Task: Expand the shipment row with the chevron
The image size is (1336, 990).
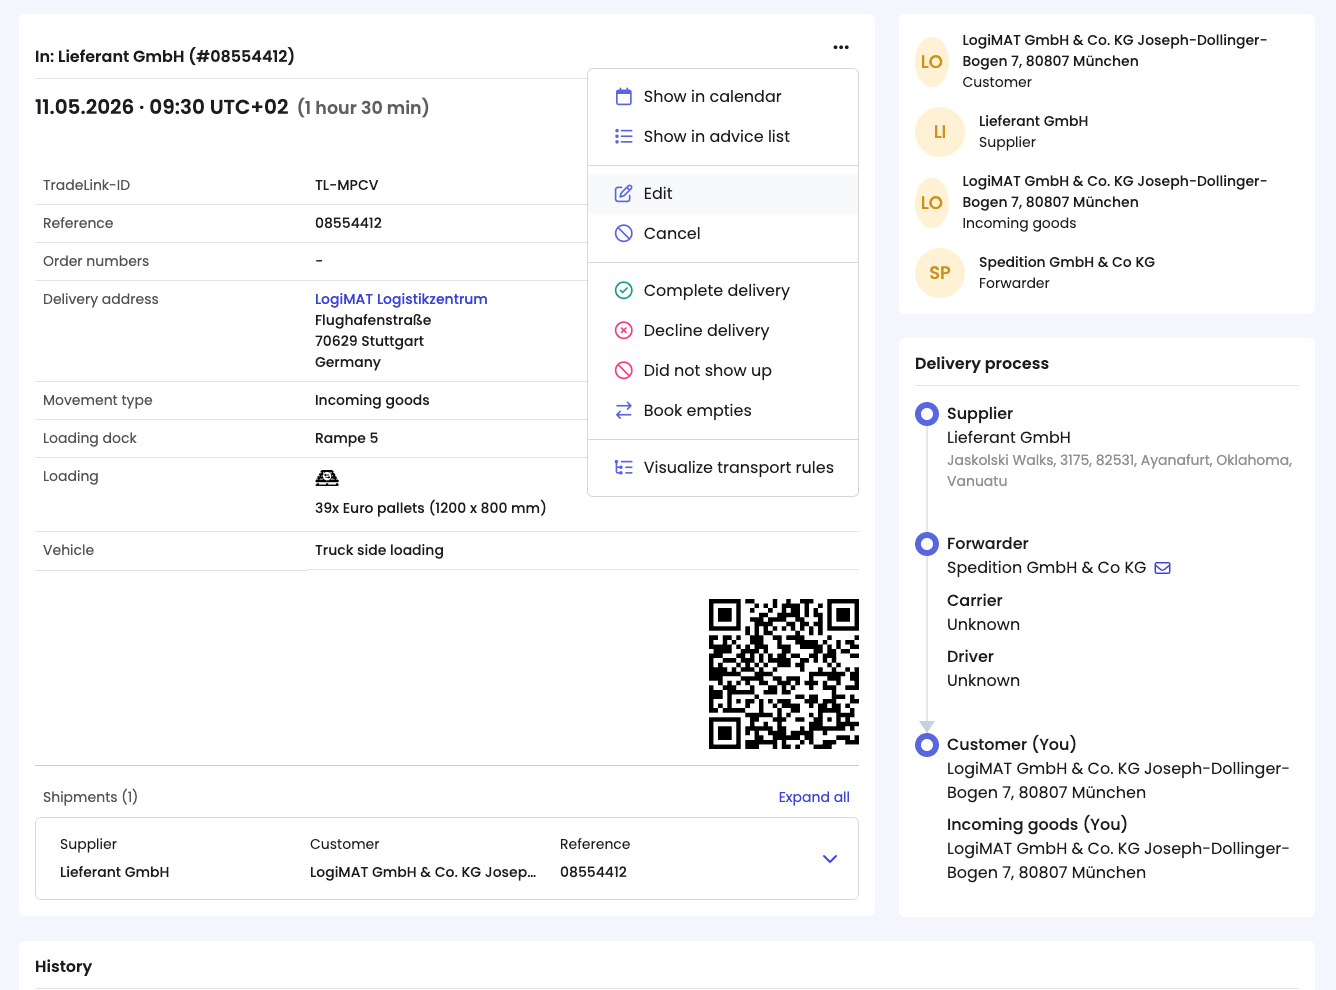Action: pos(830,859)
